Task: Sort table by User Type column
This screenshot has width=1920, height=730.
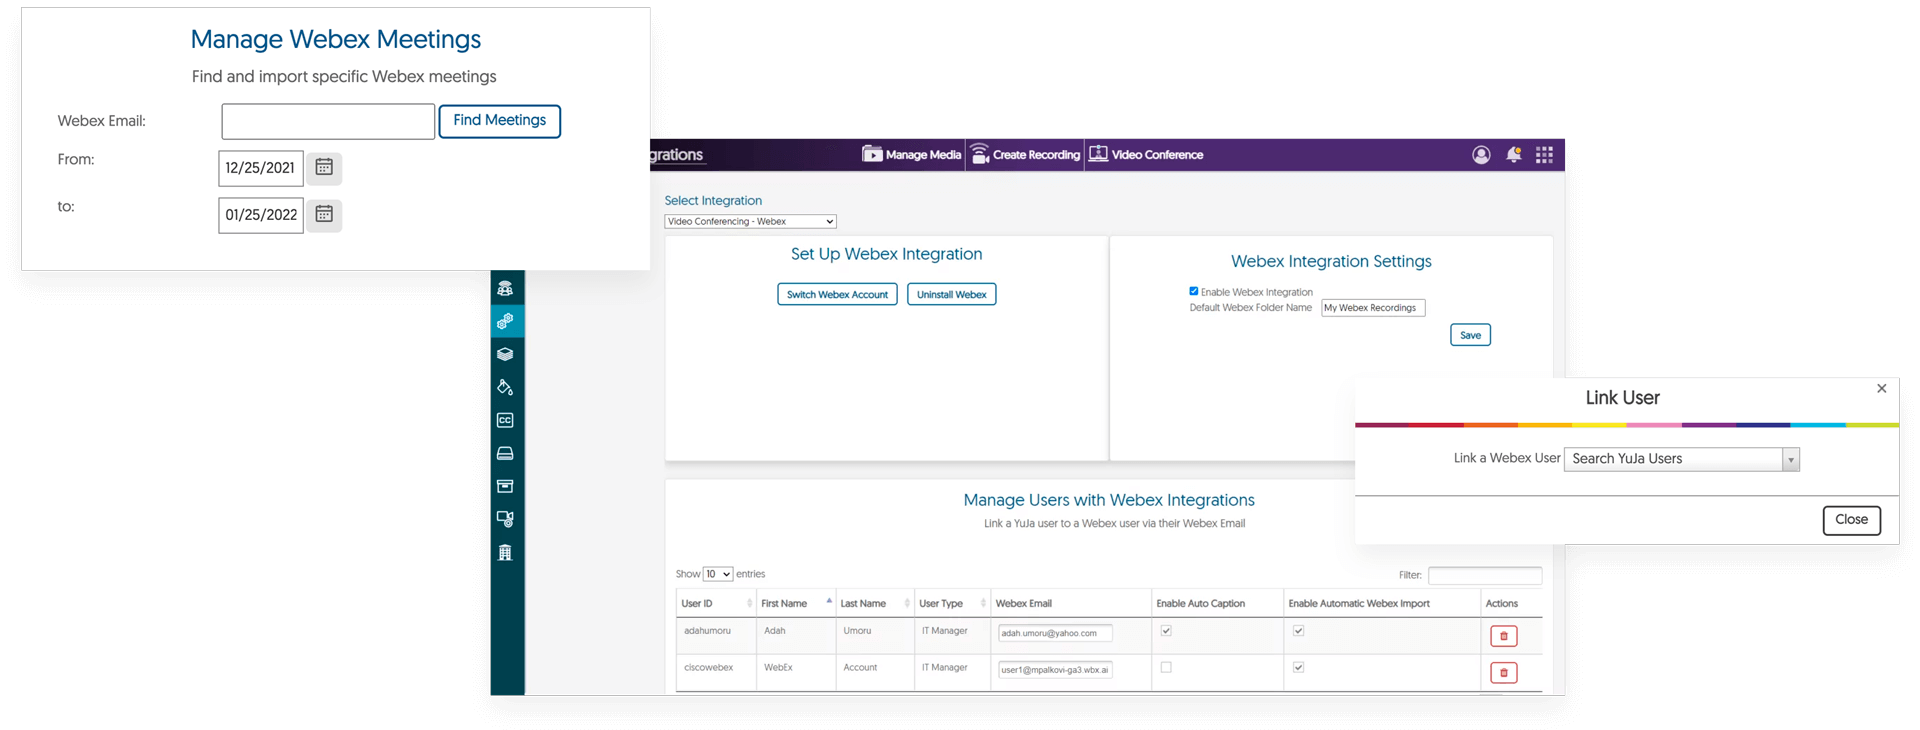Action: (x=953, y=603)
